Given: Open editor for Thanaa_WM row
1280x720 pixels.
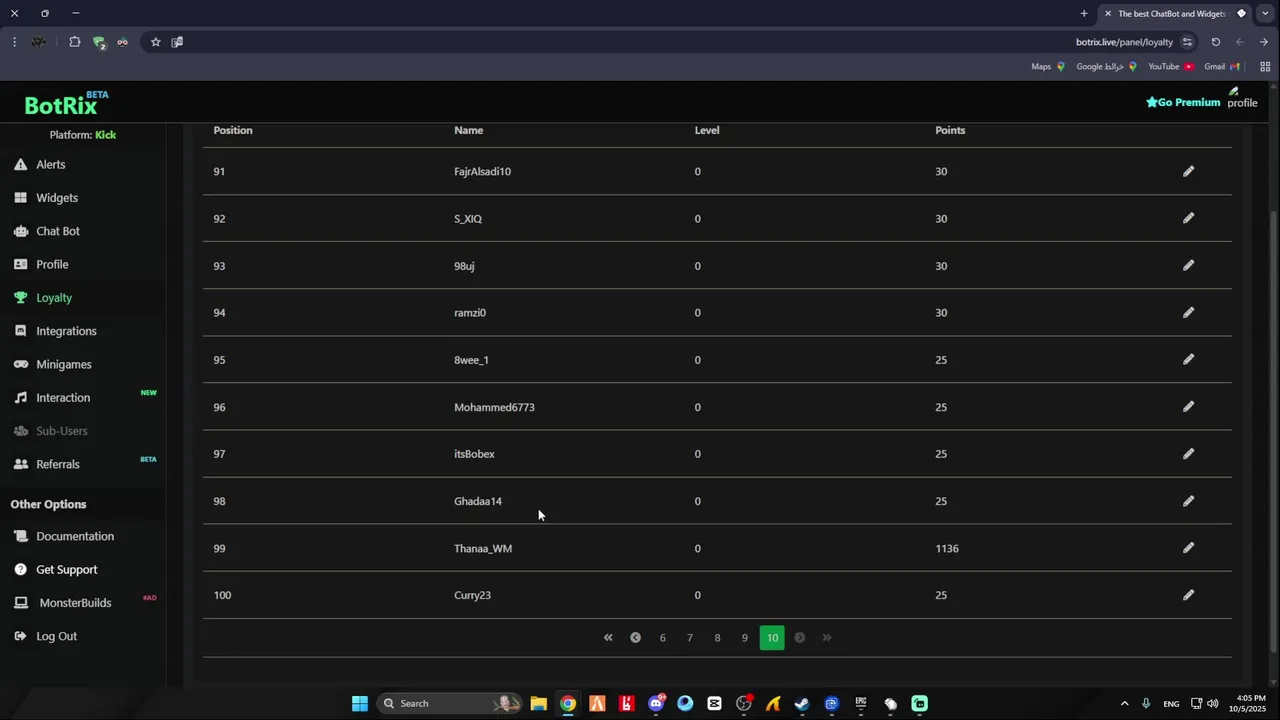Looking at the screenshot, I should point(1188,547).
